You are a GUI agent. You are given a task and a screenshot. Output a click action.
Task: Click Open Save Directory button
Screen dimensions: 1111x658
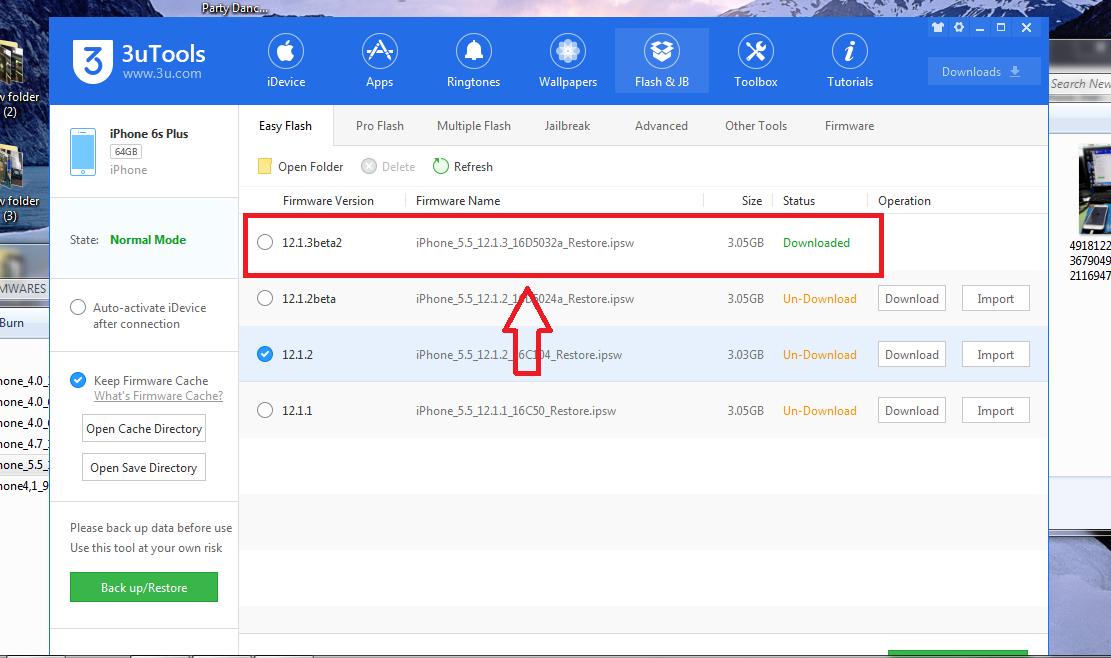(x=144, y=467)
